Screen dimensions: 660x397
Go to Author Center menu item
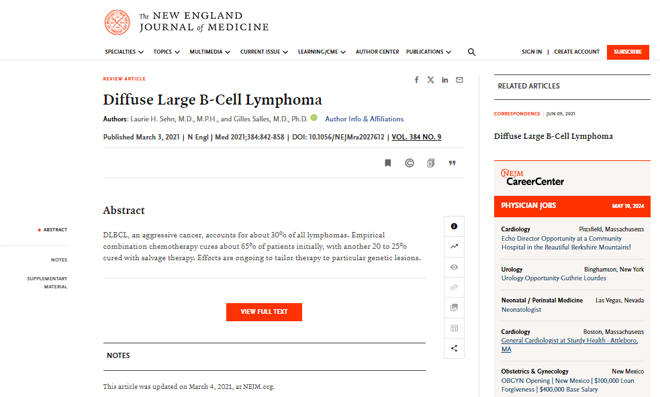coord(377,52)
